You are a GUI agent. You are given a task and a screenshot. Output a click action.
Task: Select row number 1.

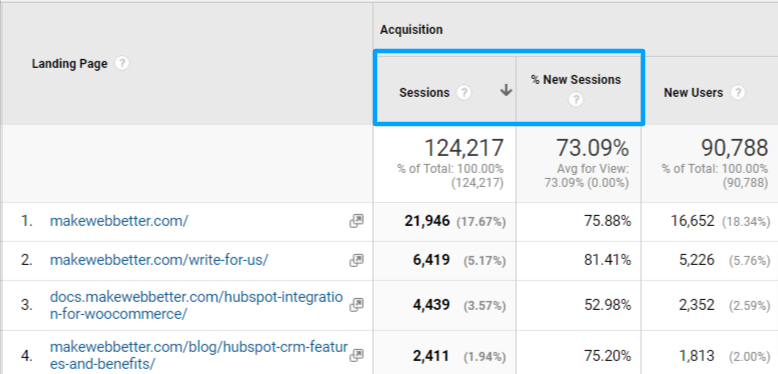point(27,221)
